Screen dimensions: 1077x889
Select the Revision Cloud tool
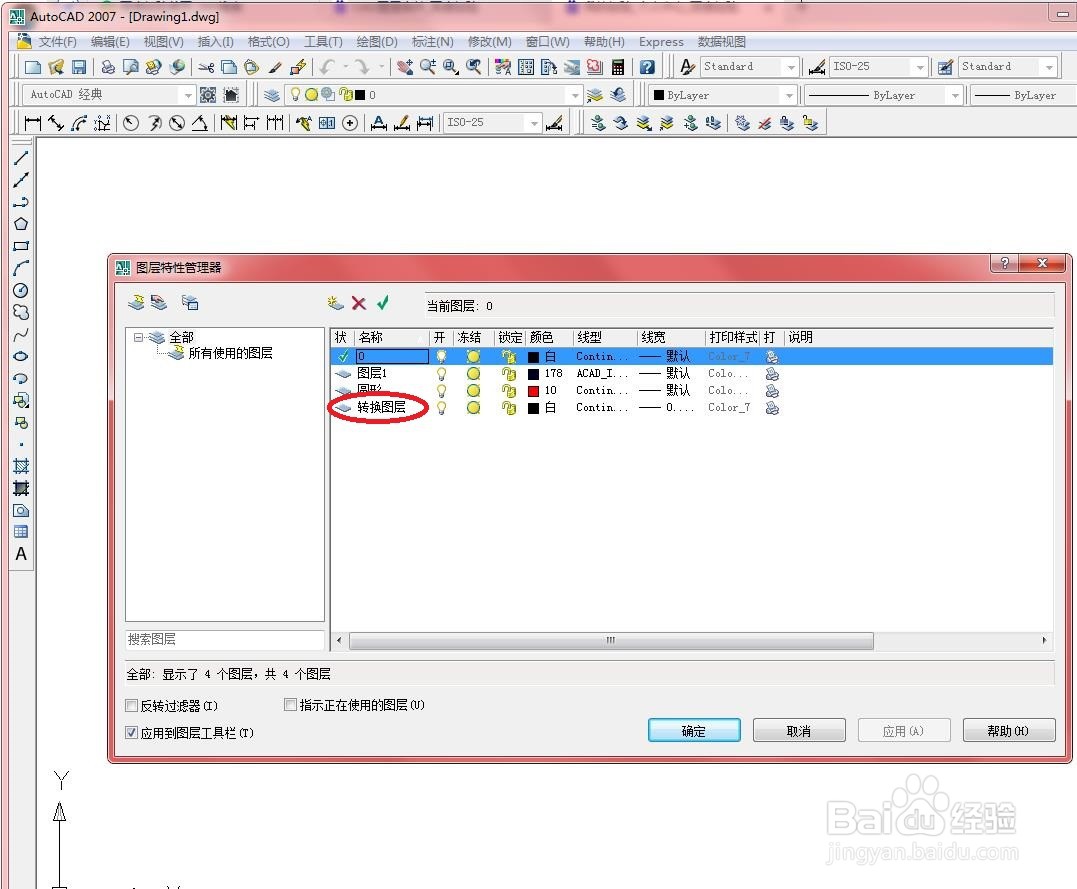coord(21,312)
